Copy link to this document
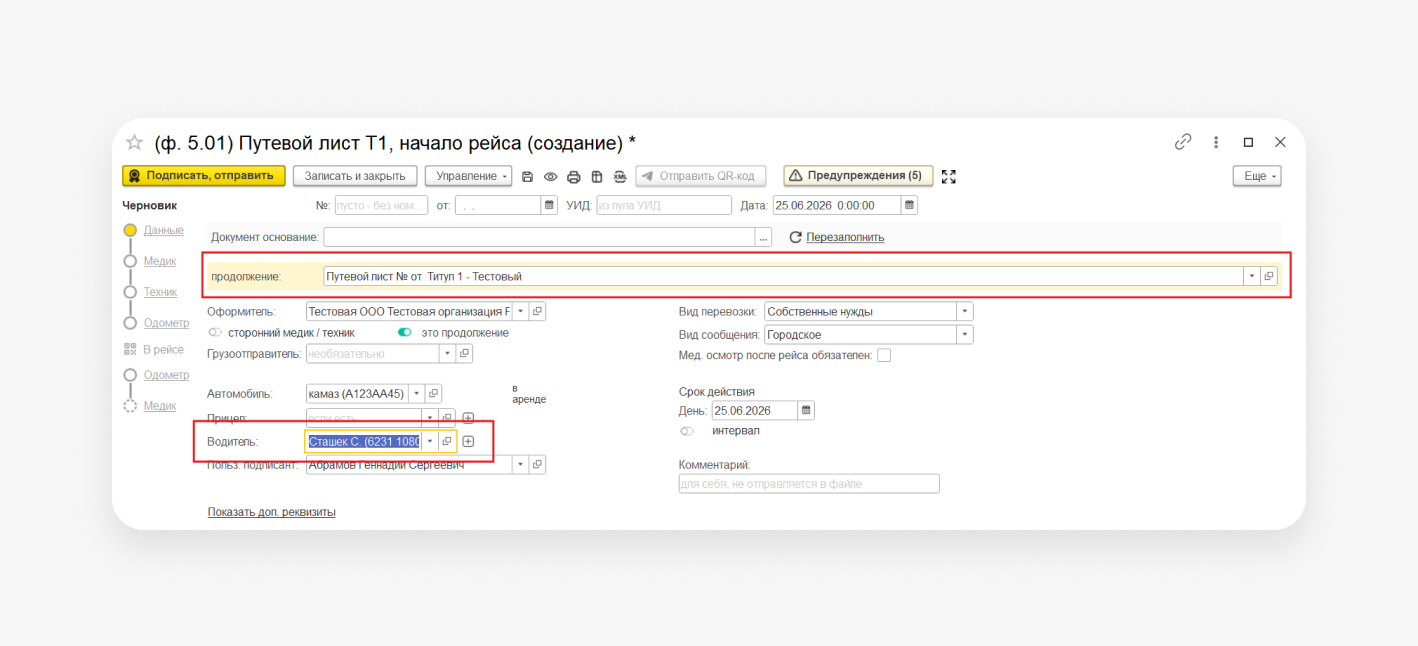The width and height of the screenshot is (1418, 646). (1183, 142)
